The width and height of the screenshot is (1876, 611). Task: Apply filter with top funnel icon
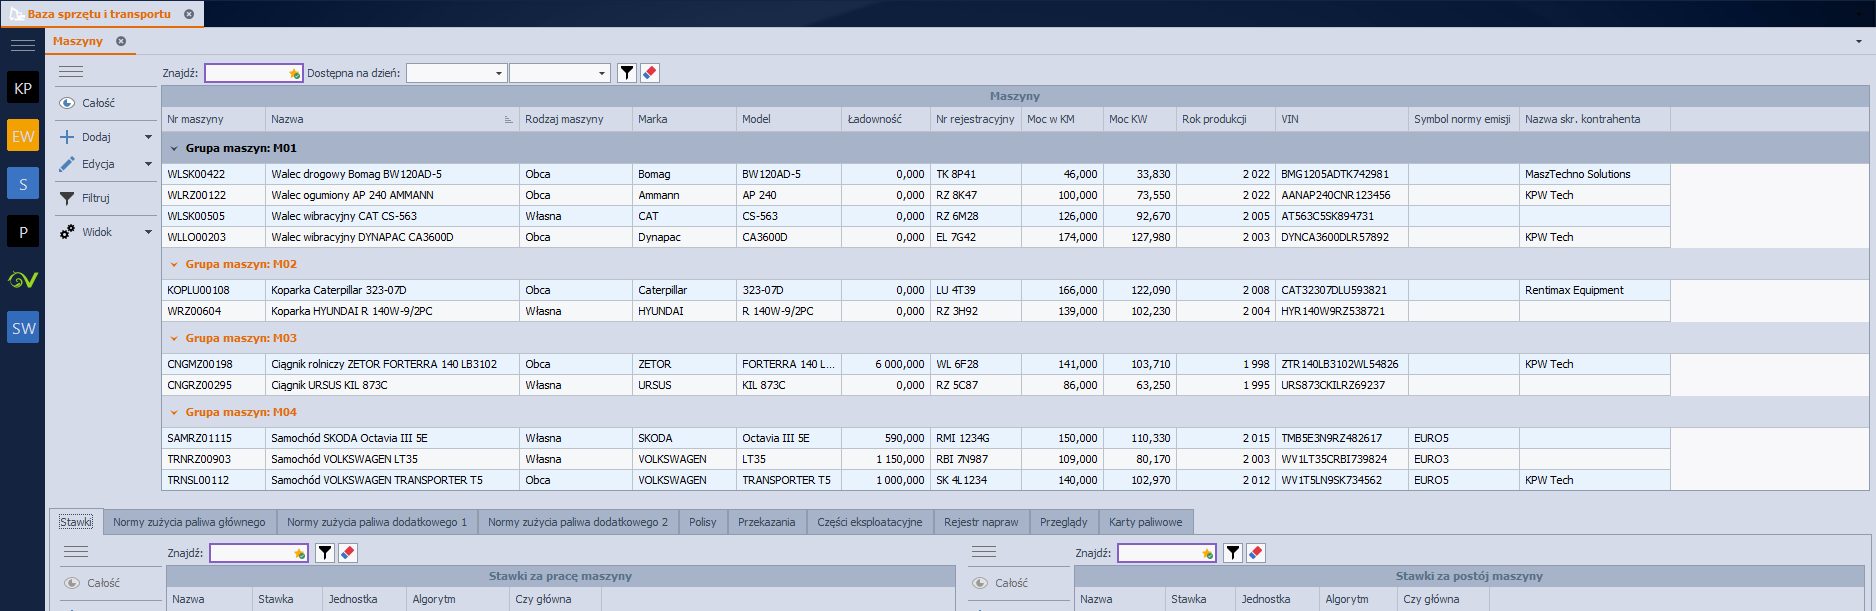coord(627,73)
